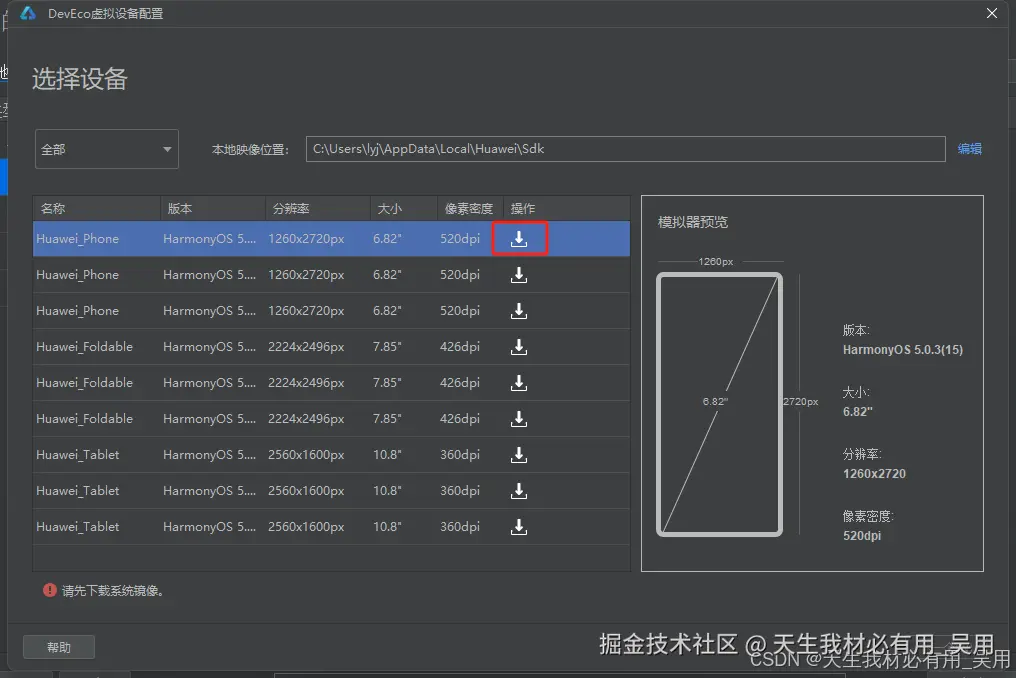The height and width of the screenshot is (678, 1016).
Task: Download image for the highlighted Huawei_Phone row
Action: [x=519, y=239]
